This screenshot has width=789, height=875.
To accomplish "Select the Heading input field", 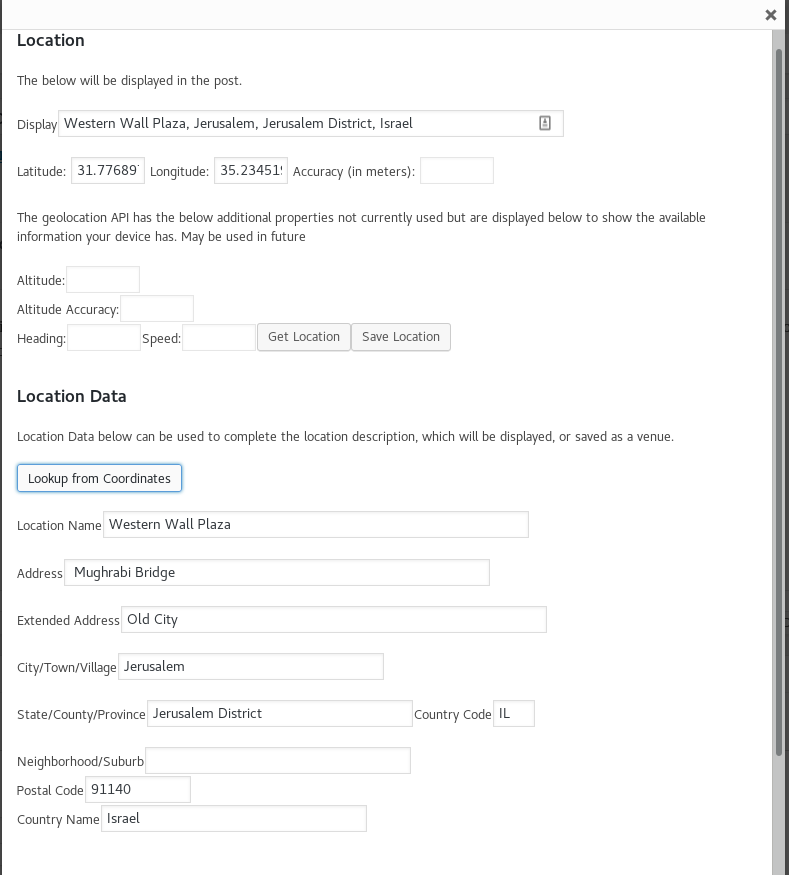I will 104,338.
